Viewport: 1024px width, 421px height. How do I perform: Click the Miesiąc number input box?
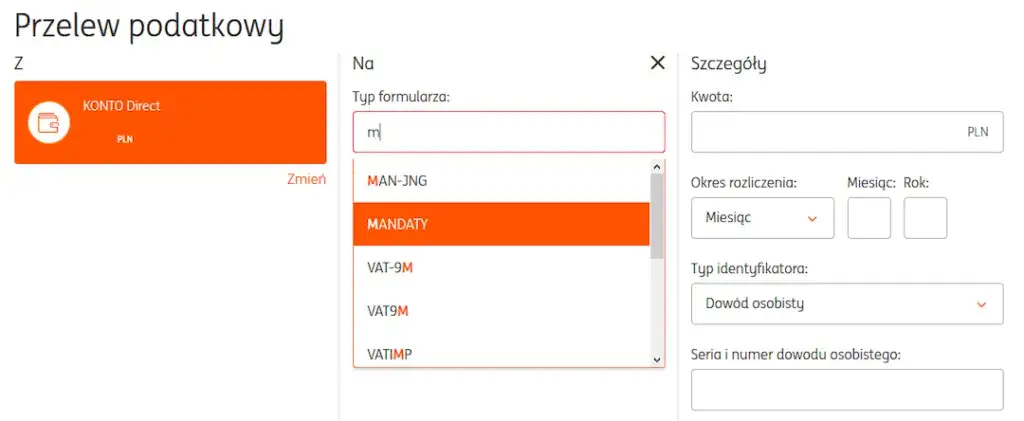(869, 217)
